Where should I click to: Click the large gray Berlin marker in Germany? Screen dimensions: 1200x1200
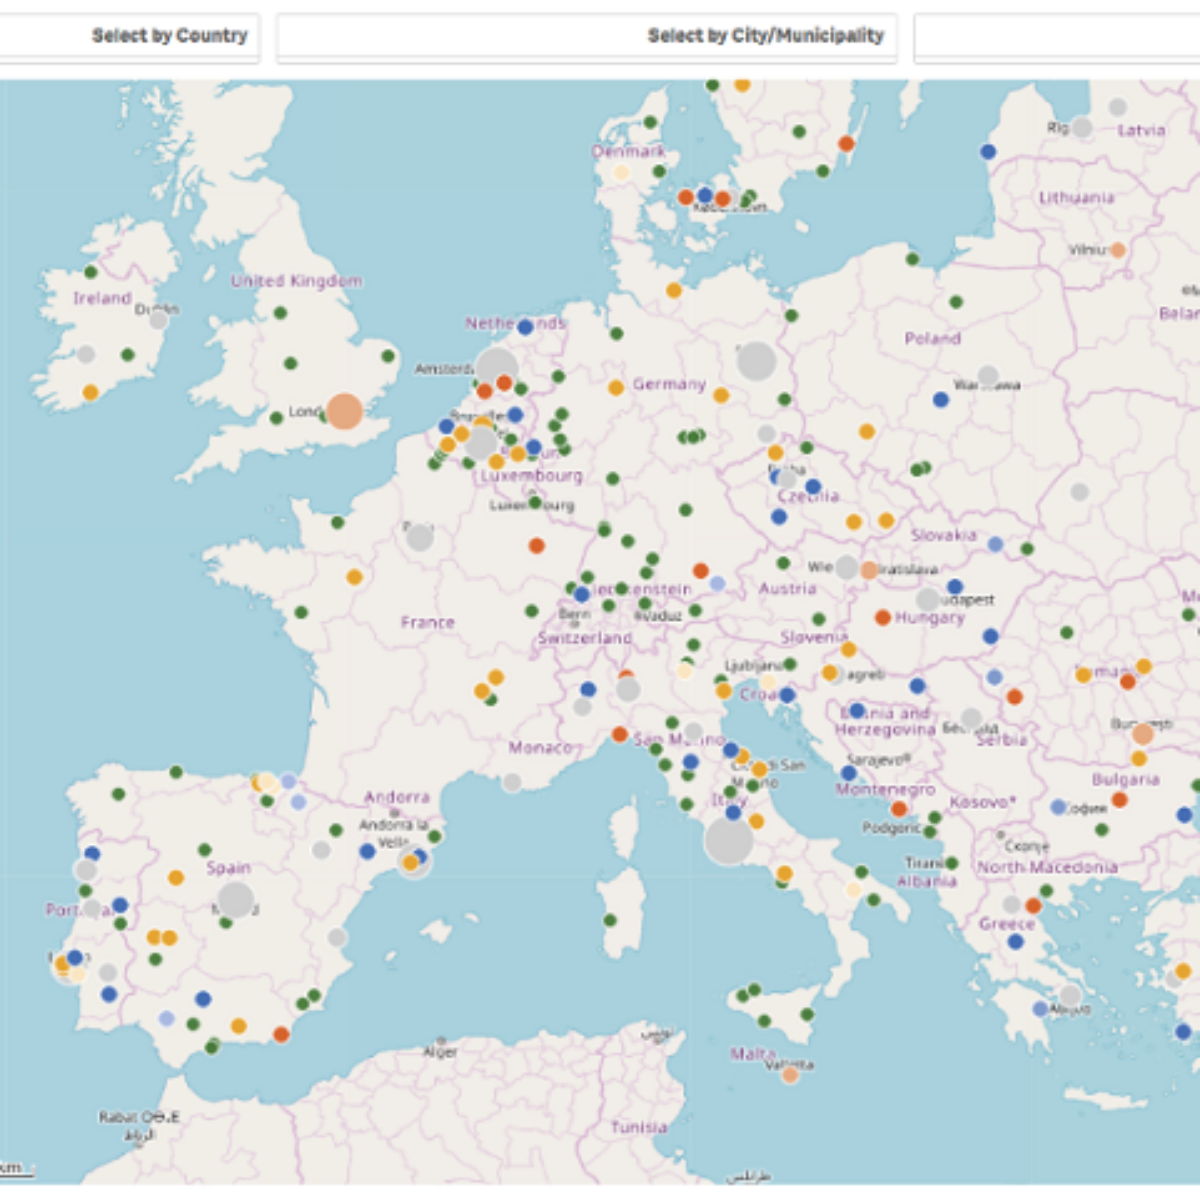756,361
